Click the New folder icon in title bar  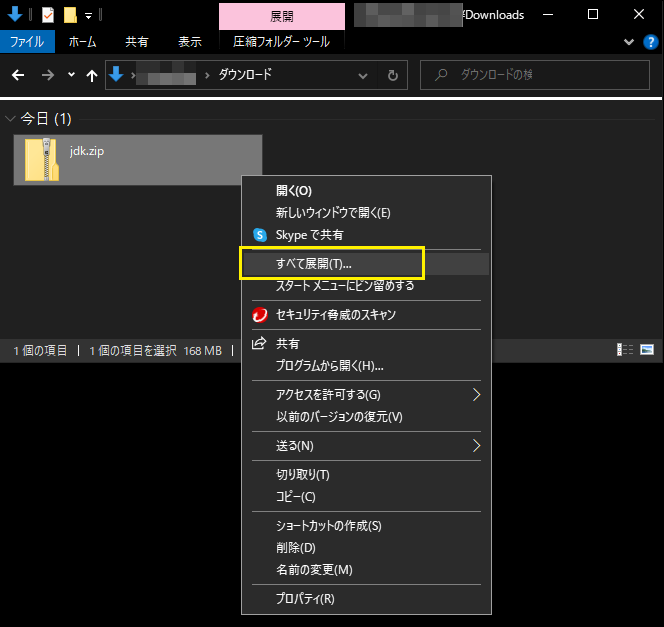tap(69, 15)
